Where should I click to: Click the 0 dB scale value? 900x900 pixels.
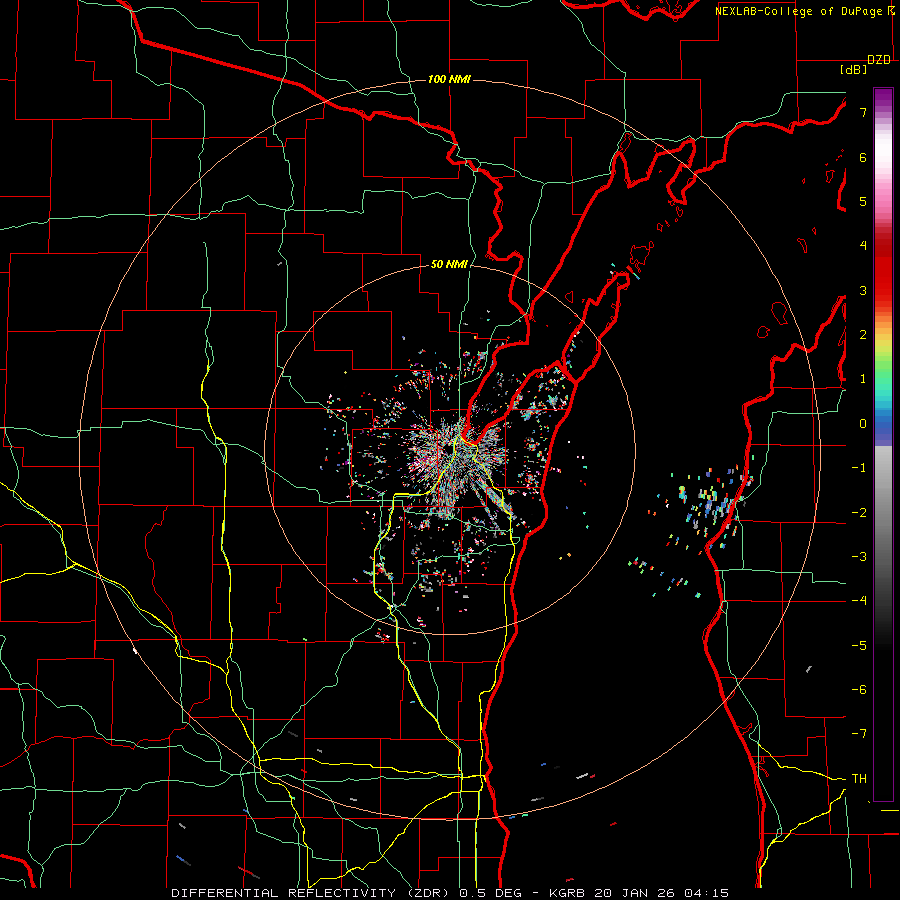[863, 424]
